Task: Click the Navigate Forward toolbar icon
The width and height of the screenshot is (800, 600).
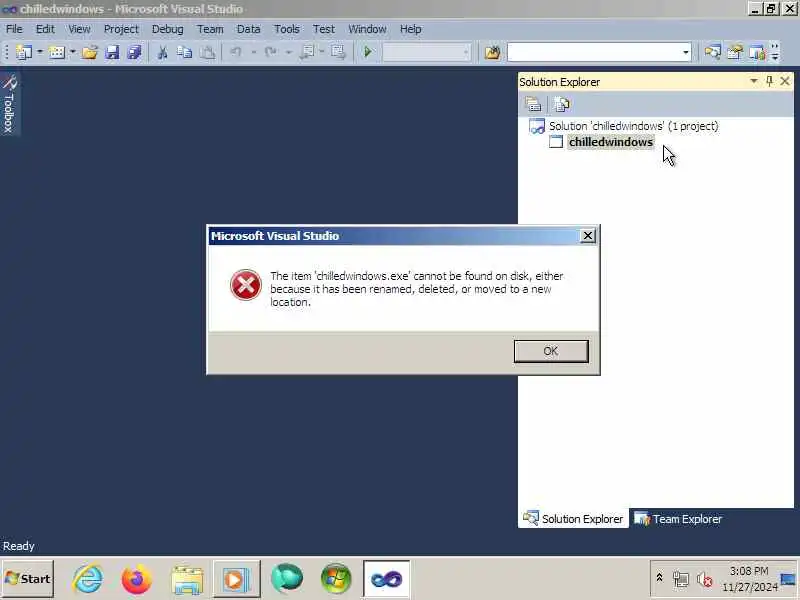Action: coord(338,52)
